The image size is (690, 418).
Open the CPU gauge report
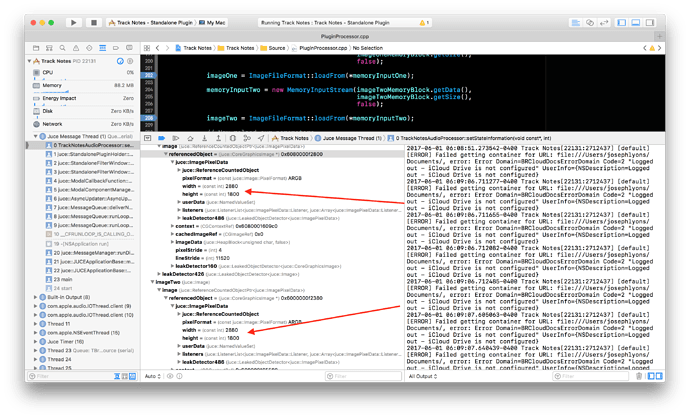click(83, 73)
